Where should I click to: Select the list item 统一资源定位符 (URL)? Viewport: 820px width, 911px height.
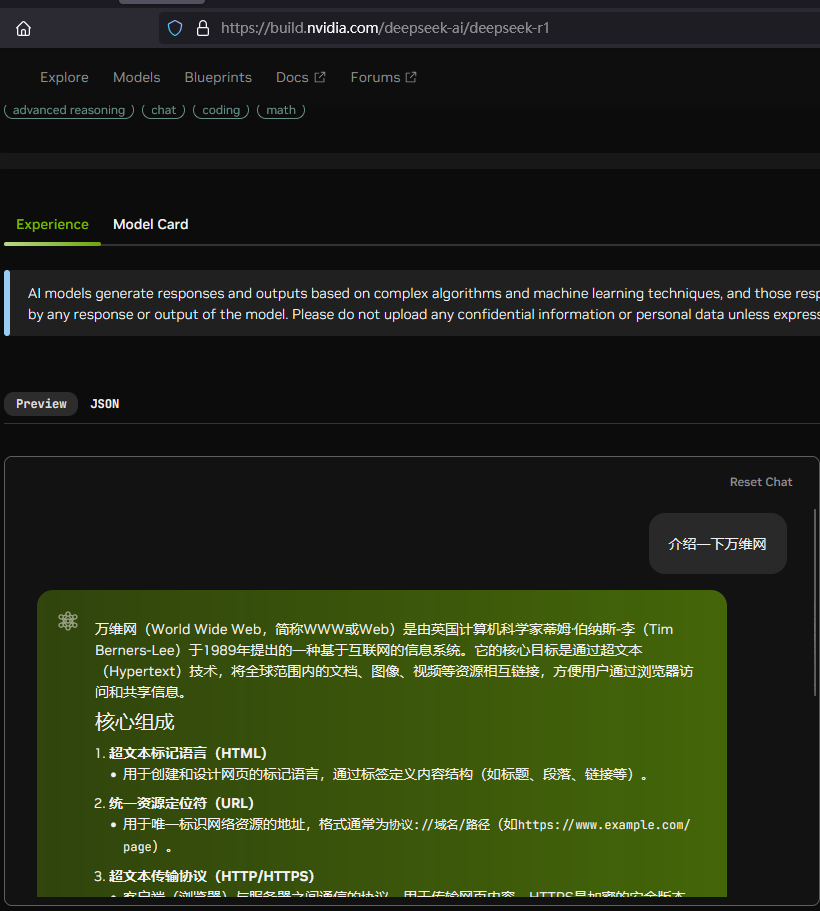point(181,804)
